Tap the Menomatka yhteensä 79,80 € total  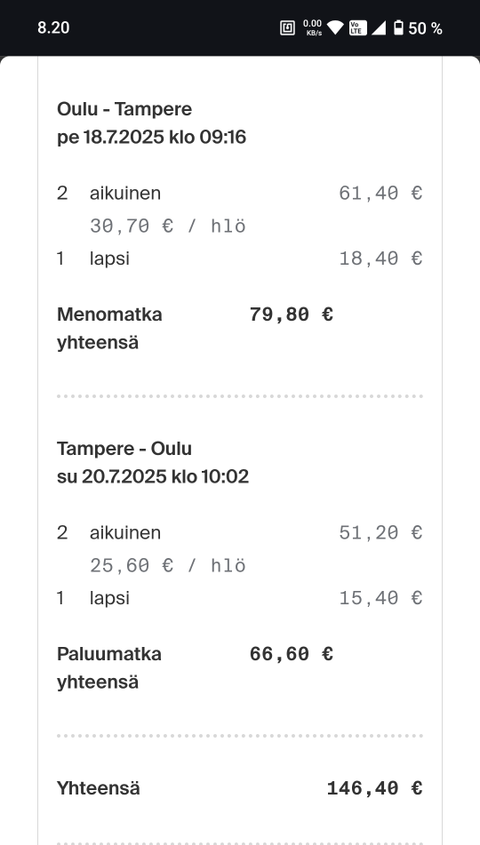(x=195, y=328)
